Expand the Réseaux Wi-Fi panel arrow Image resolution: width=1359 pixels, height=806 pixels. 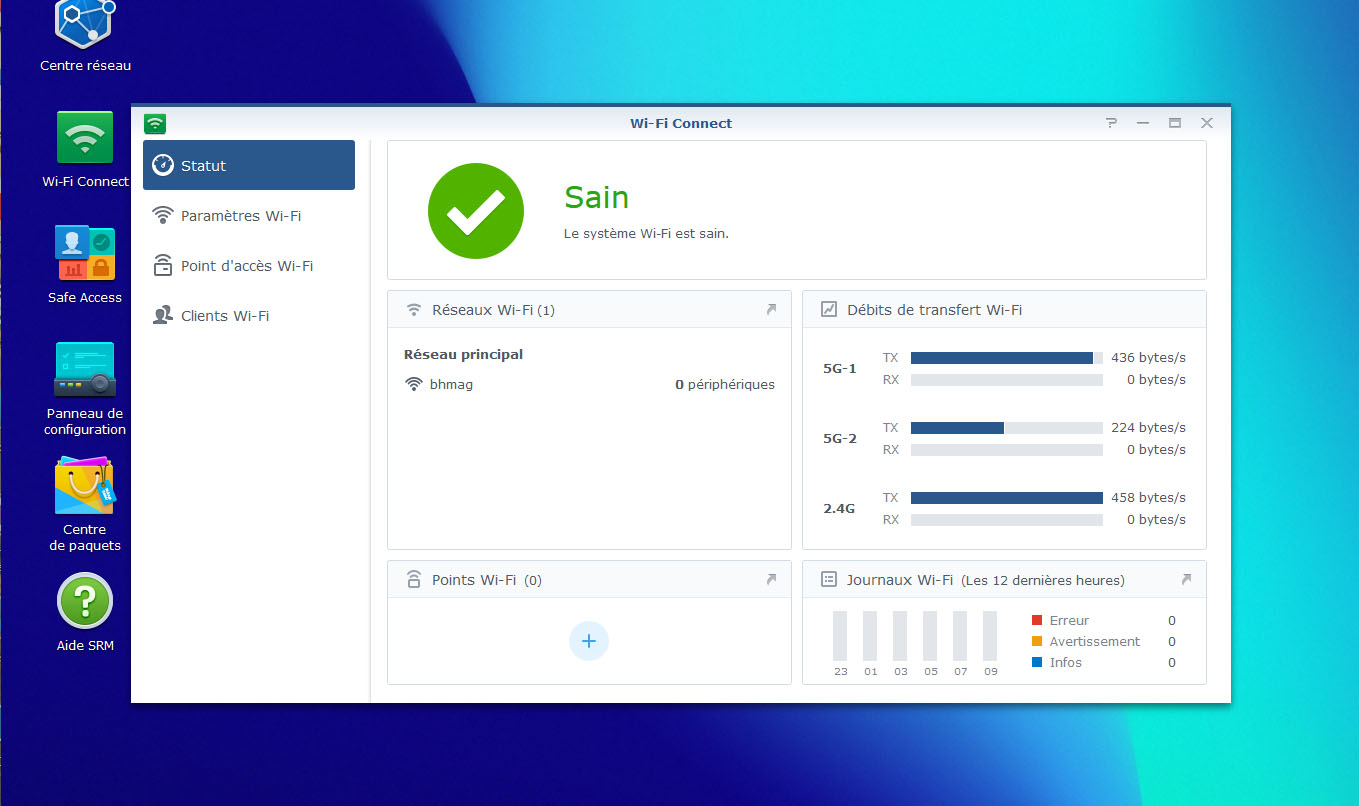(x=771, y=310)
